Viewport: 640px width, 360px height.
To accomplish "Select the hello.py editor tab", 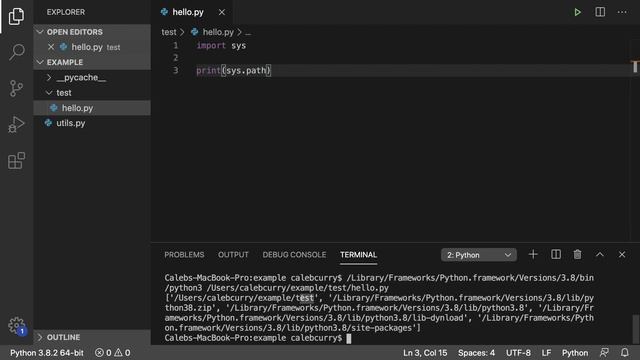I will 192,12.
